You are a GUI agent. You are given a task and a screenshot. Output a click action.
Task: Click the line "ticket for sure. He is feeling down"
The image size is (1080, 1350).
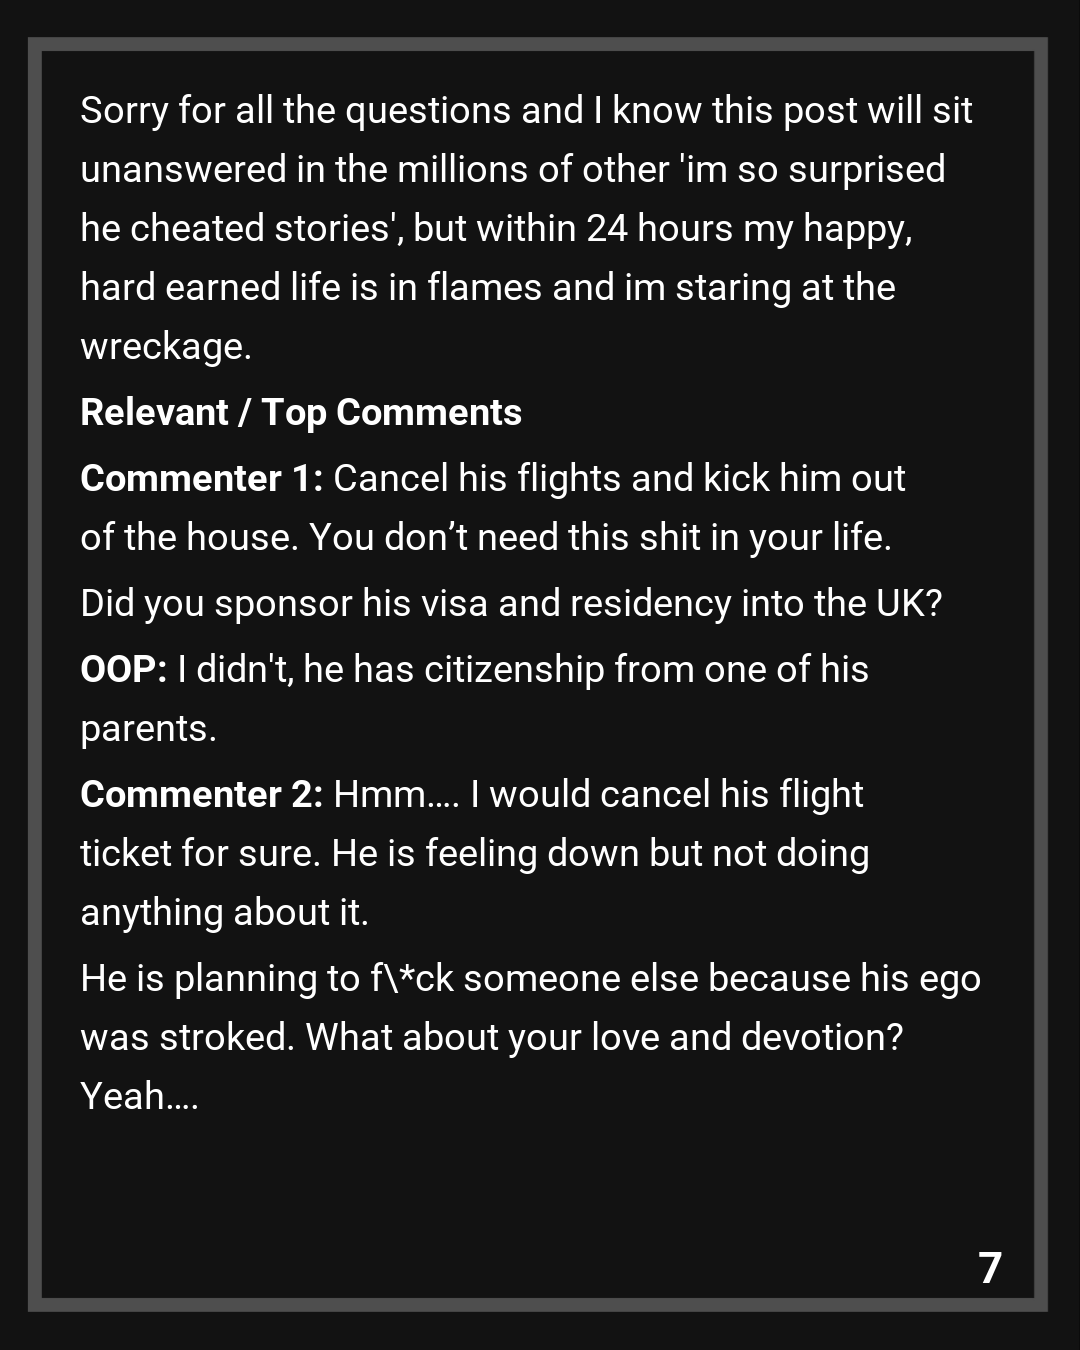474,854
